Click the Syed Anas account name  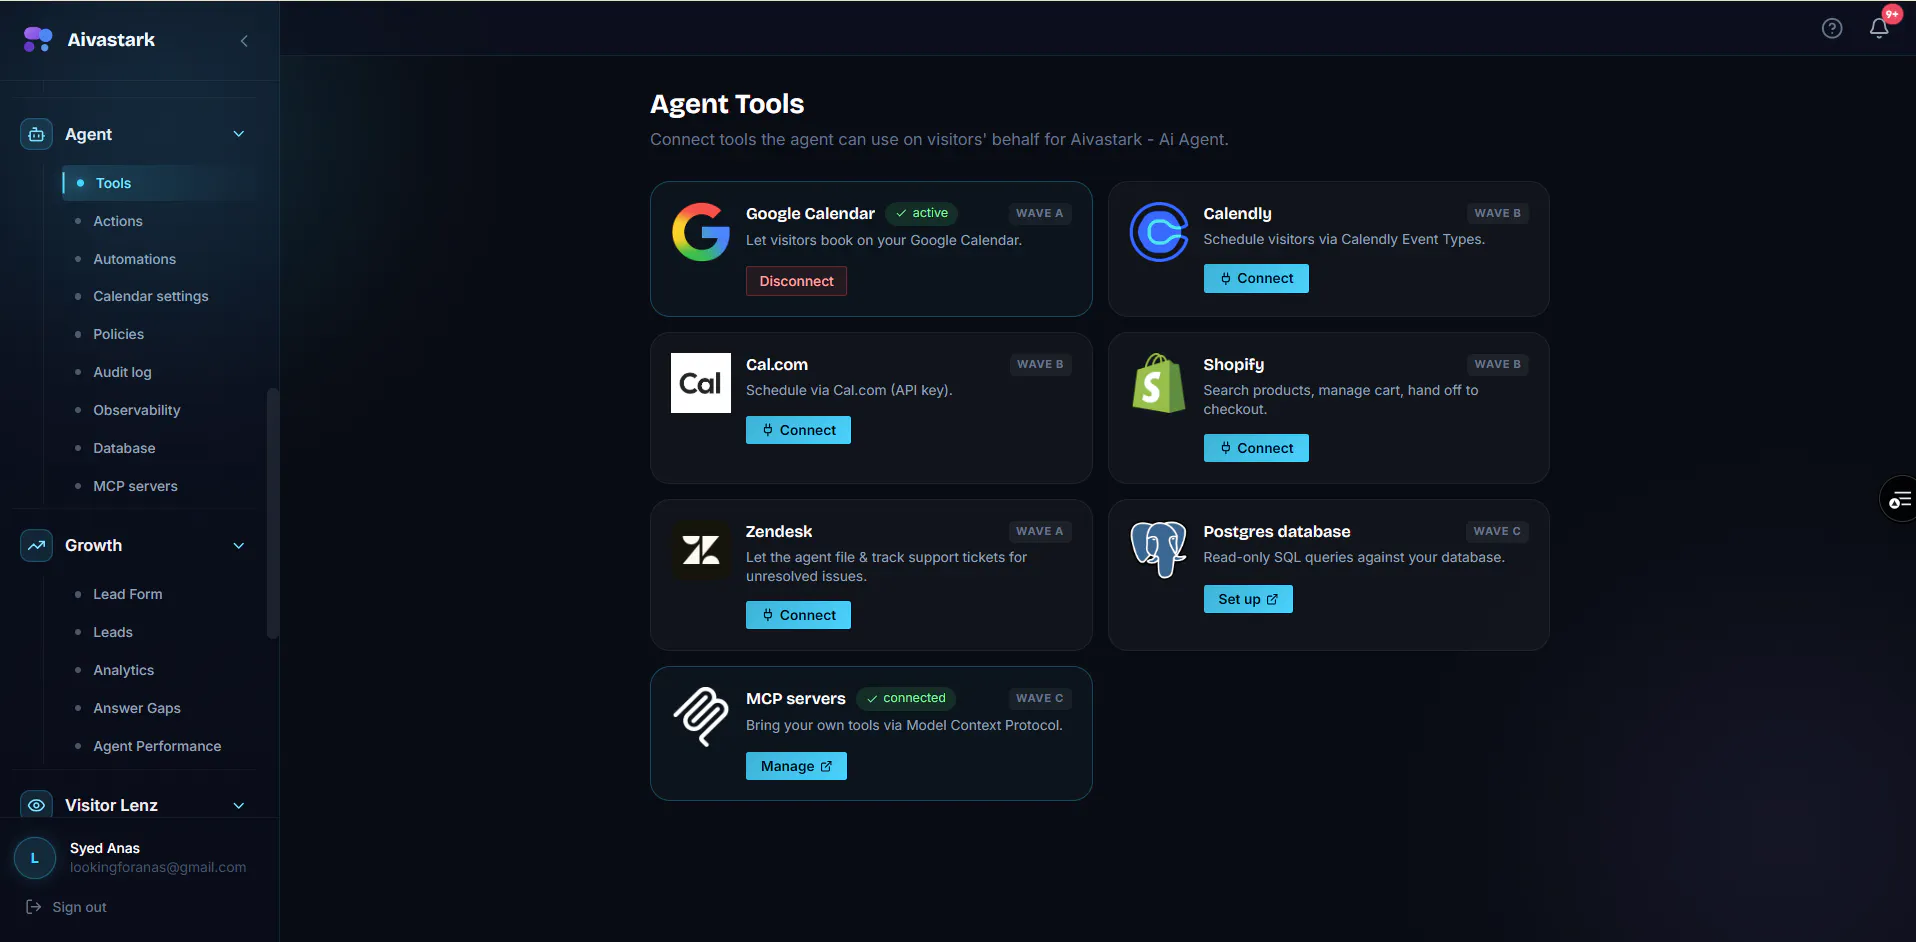[x=105, y=848]
